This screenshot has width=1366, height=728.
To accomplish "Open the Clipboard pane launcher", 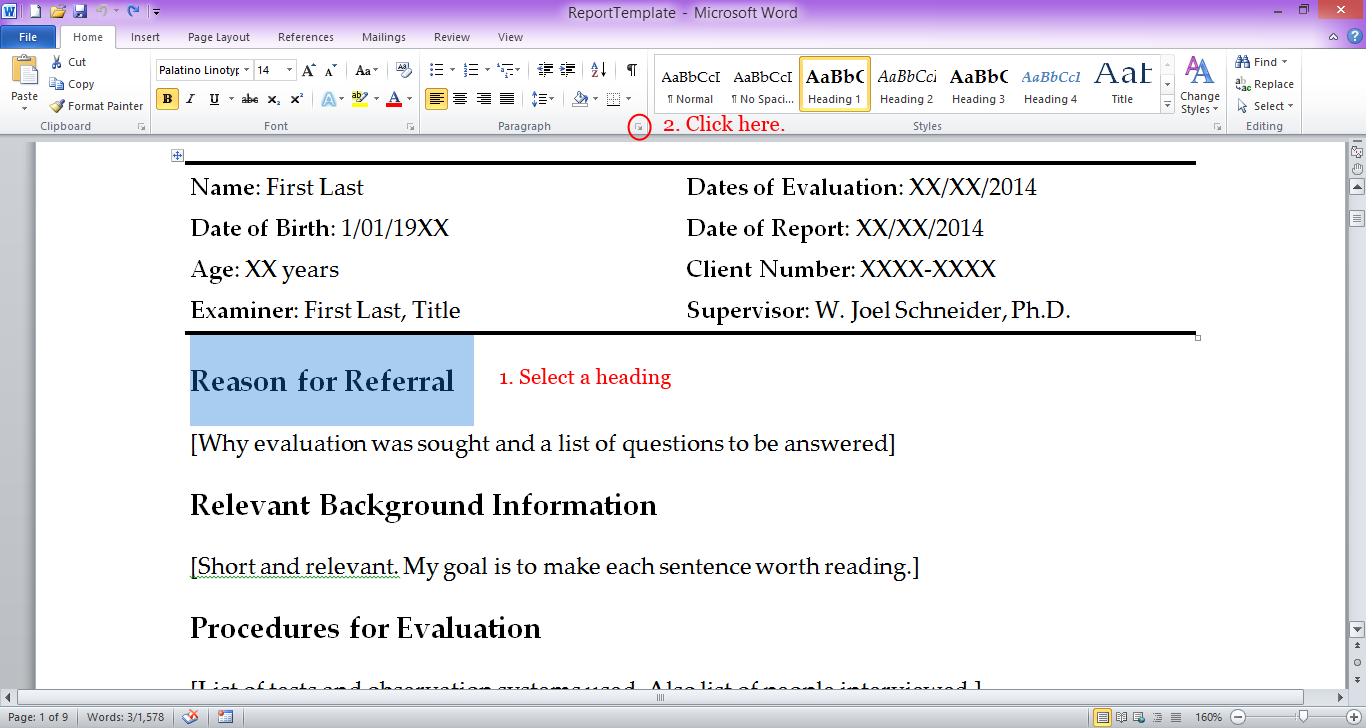I will 141,127.
